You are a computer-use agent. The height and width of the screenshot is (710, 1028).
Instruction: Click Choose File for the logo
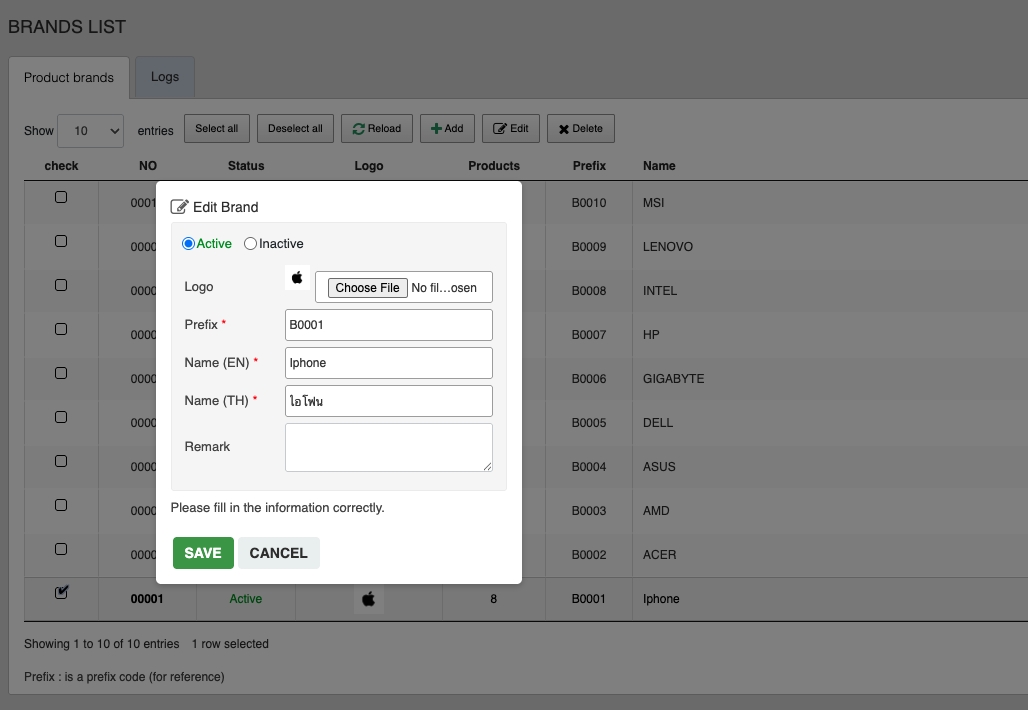point(367,288)
